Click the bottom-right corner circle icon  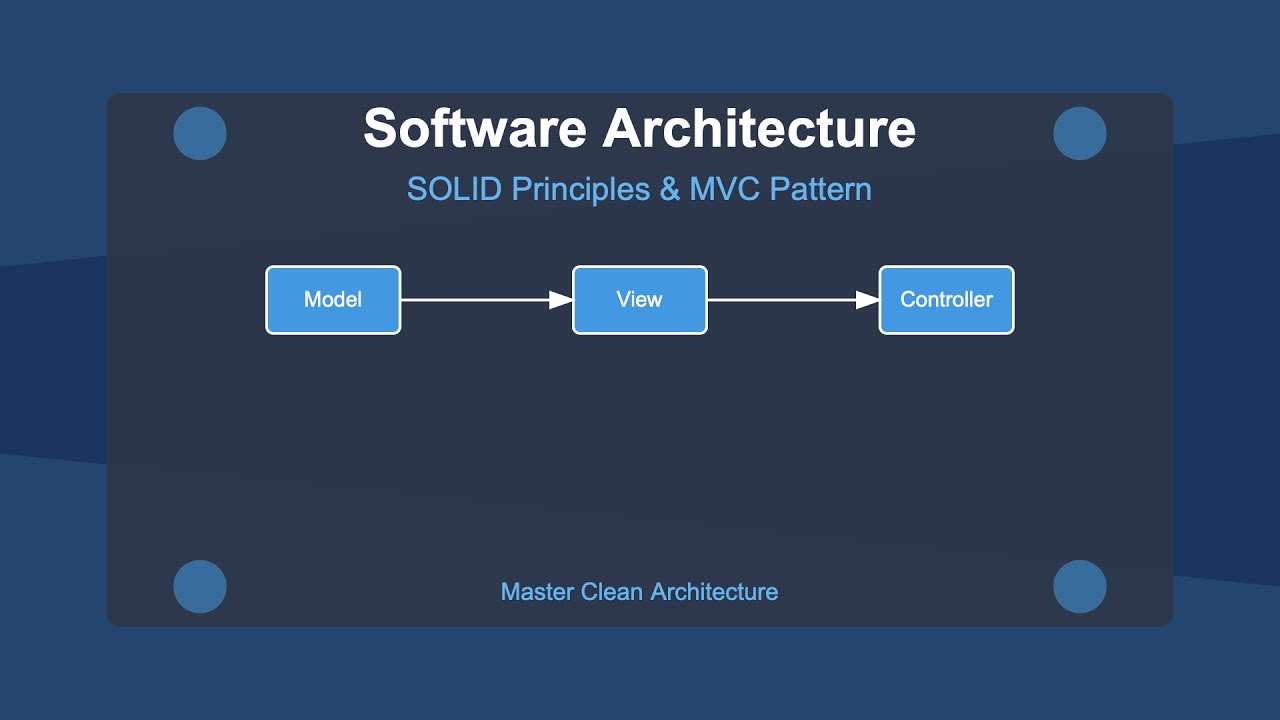coord(1080,587)
